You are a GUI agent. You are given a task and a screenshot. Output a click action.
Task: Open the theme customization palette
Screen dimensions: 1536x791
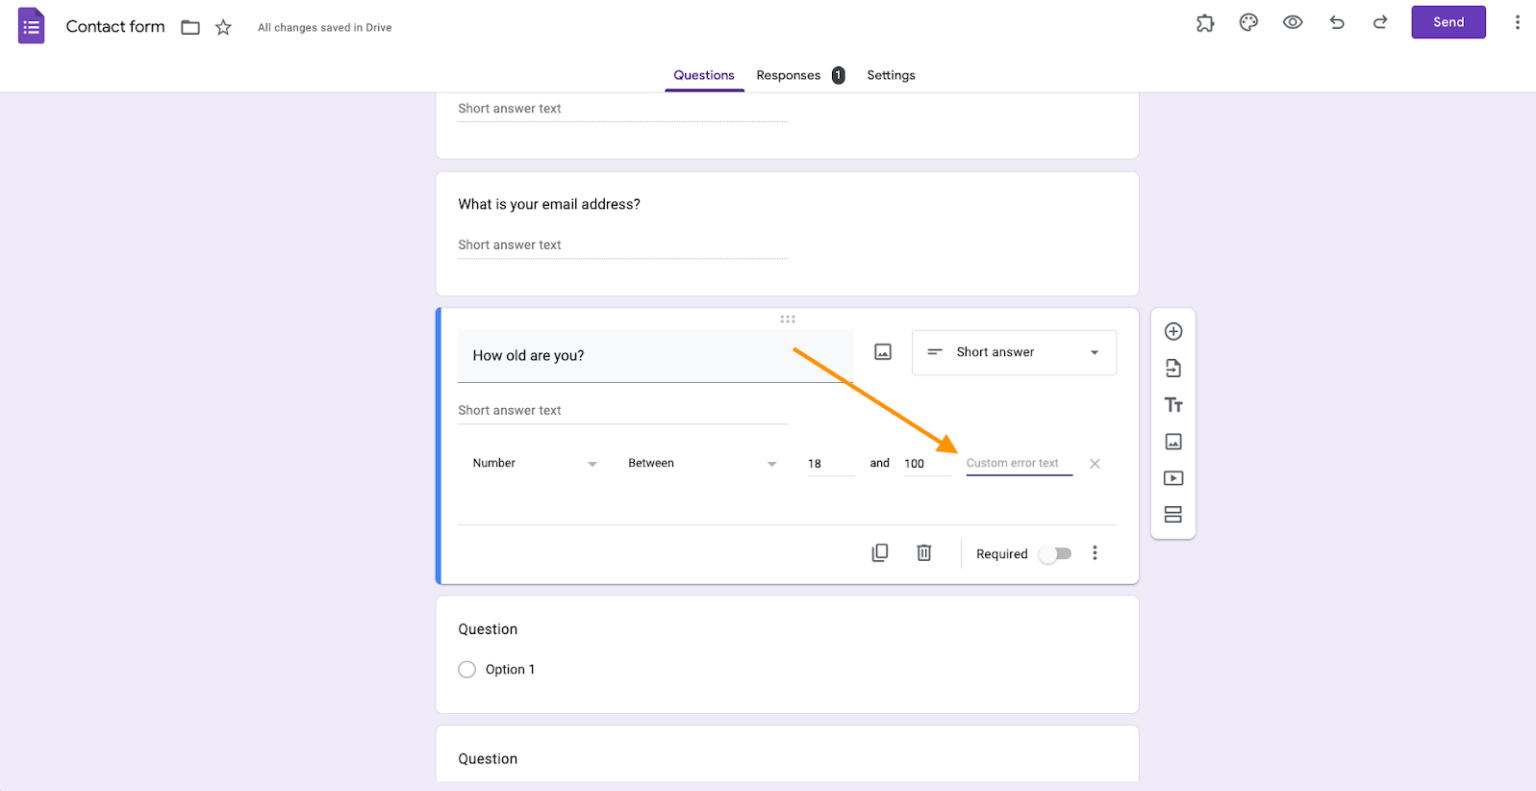pos(1248,21)
